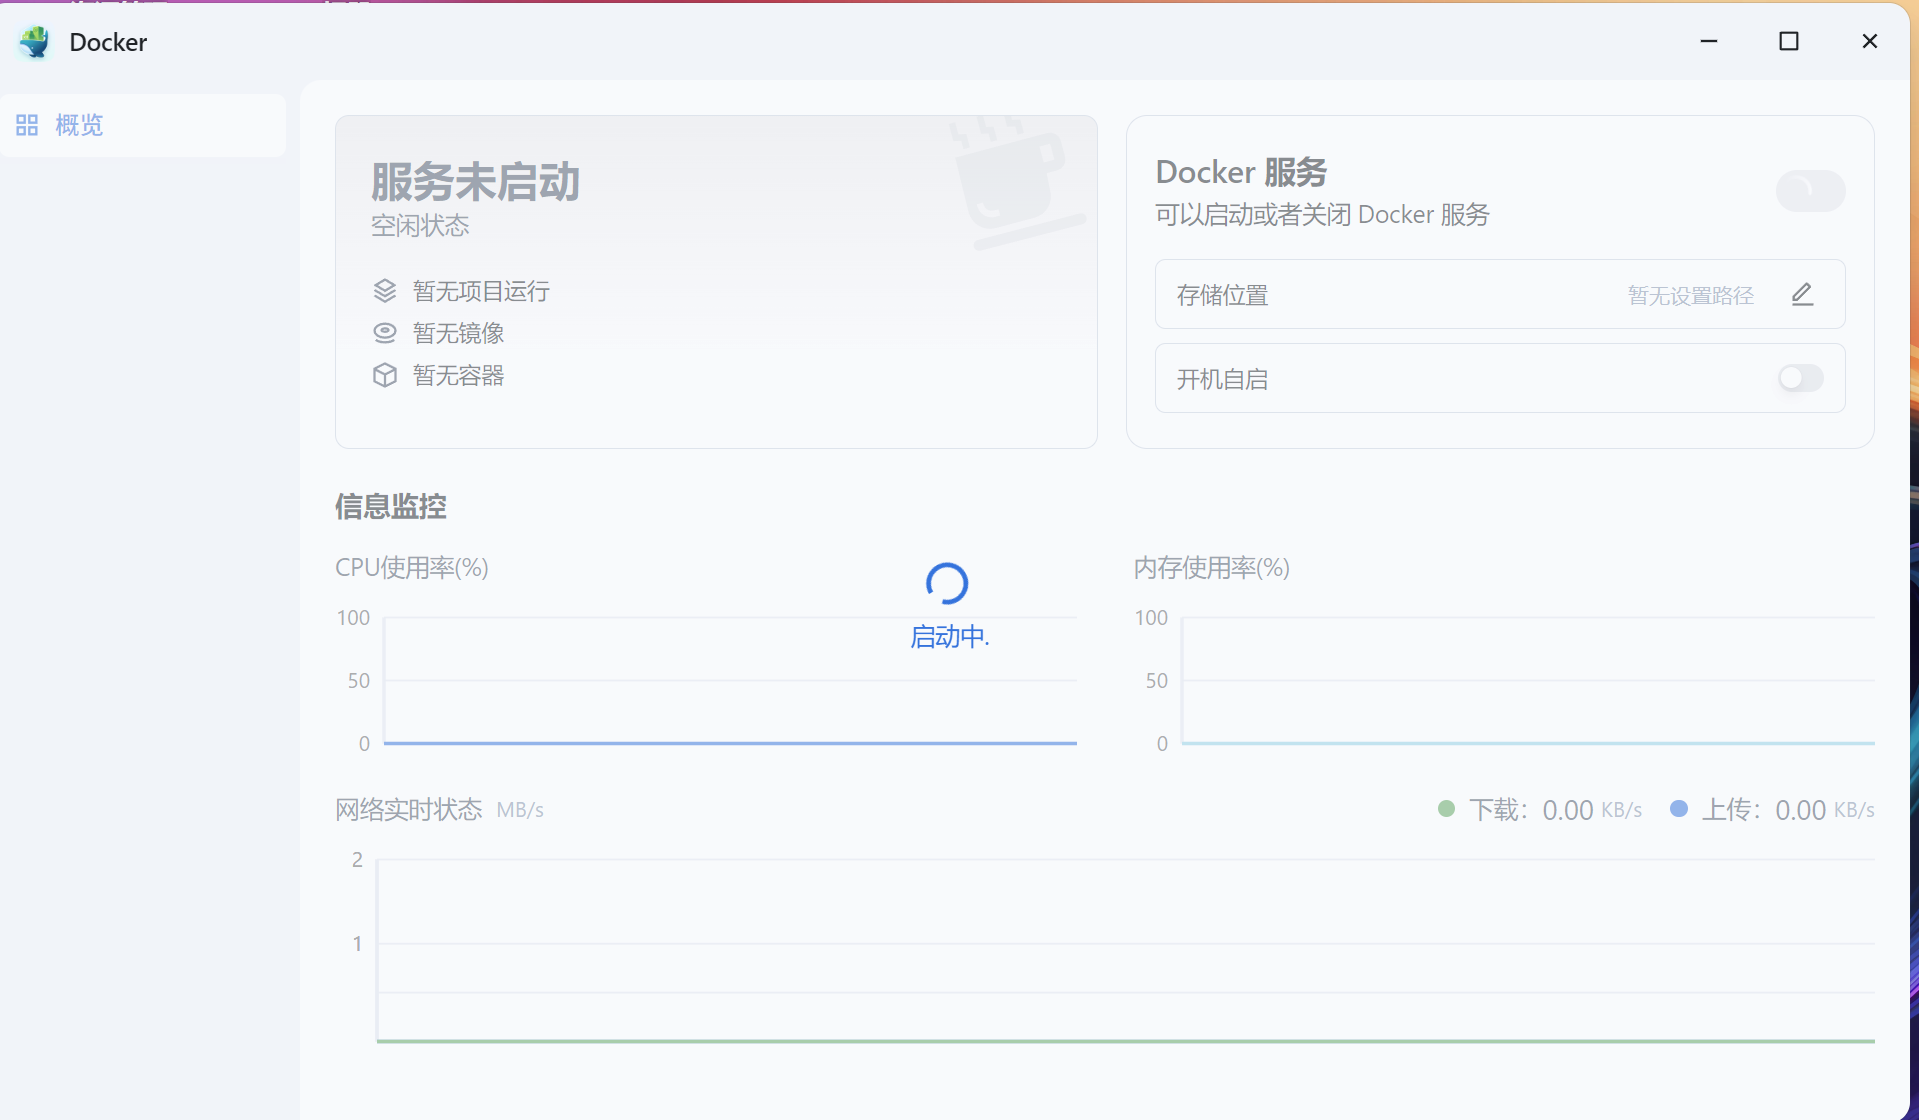Image resolution: width=1919 pixels, height=1120 pixels.
Task: Click the layers icon beside 暂无项目运行
Action: 385,291
